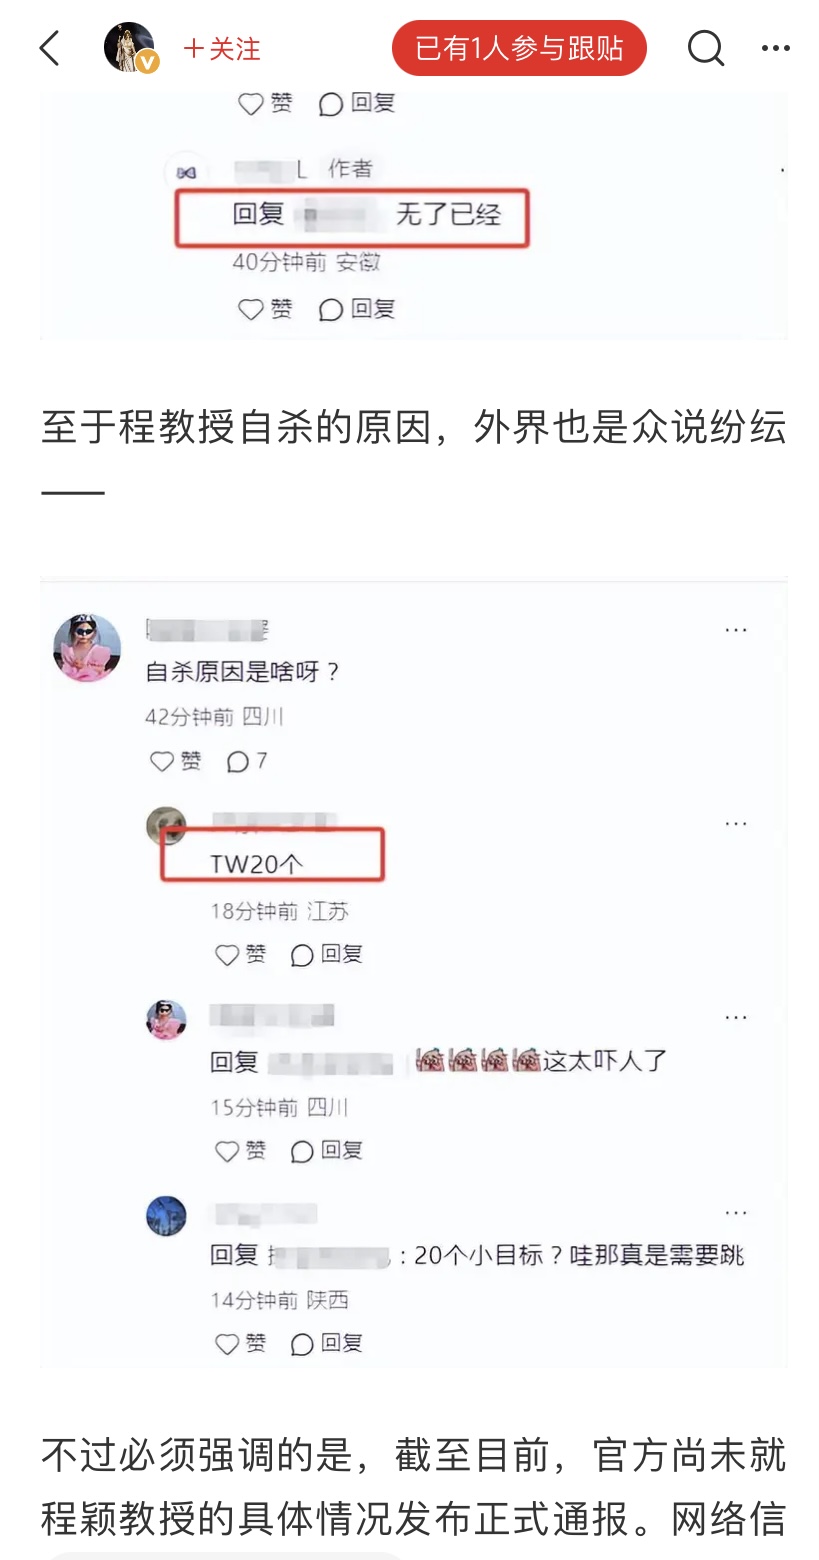Follow the author with +关注

(222, 49)
